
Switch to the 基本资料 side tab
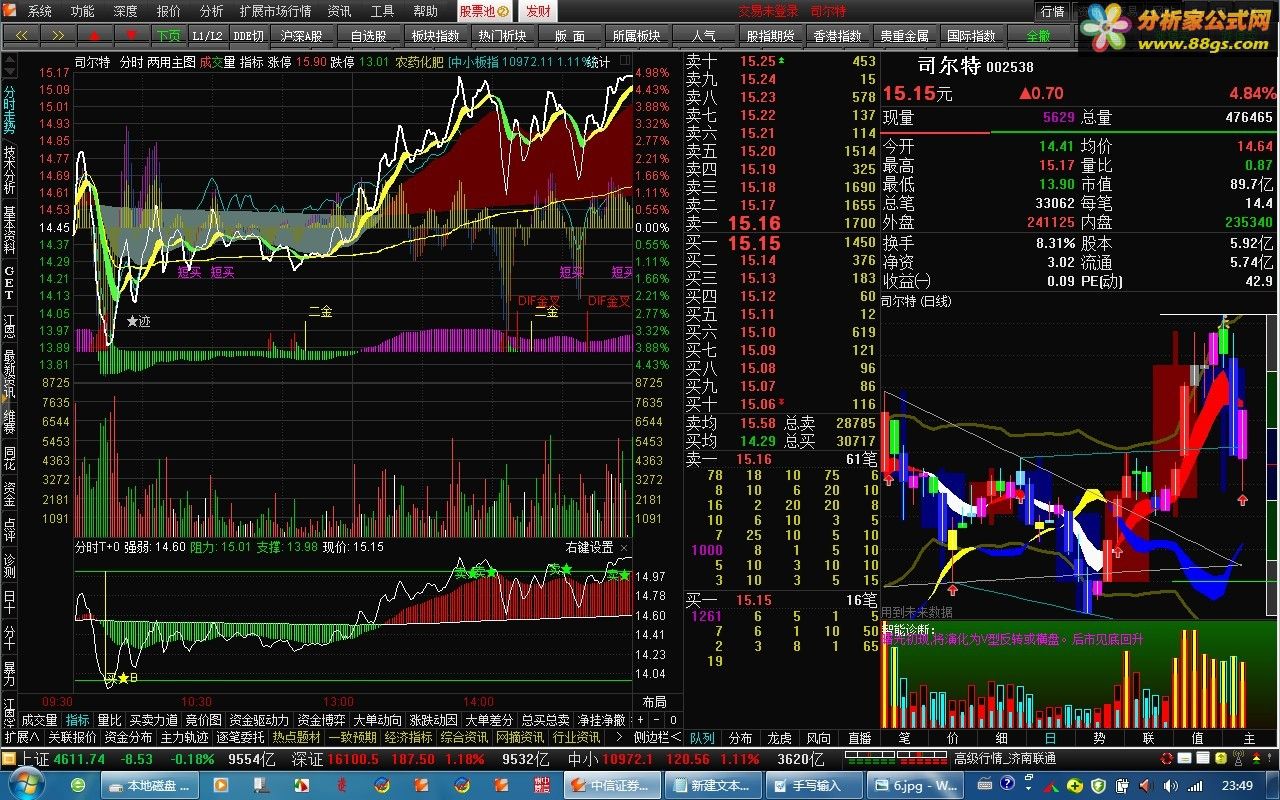[x=9, y=229]
